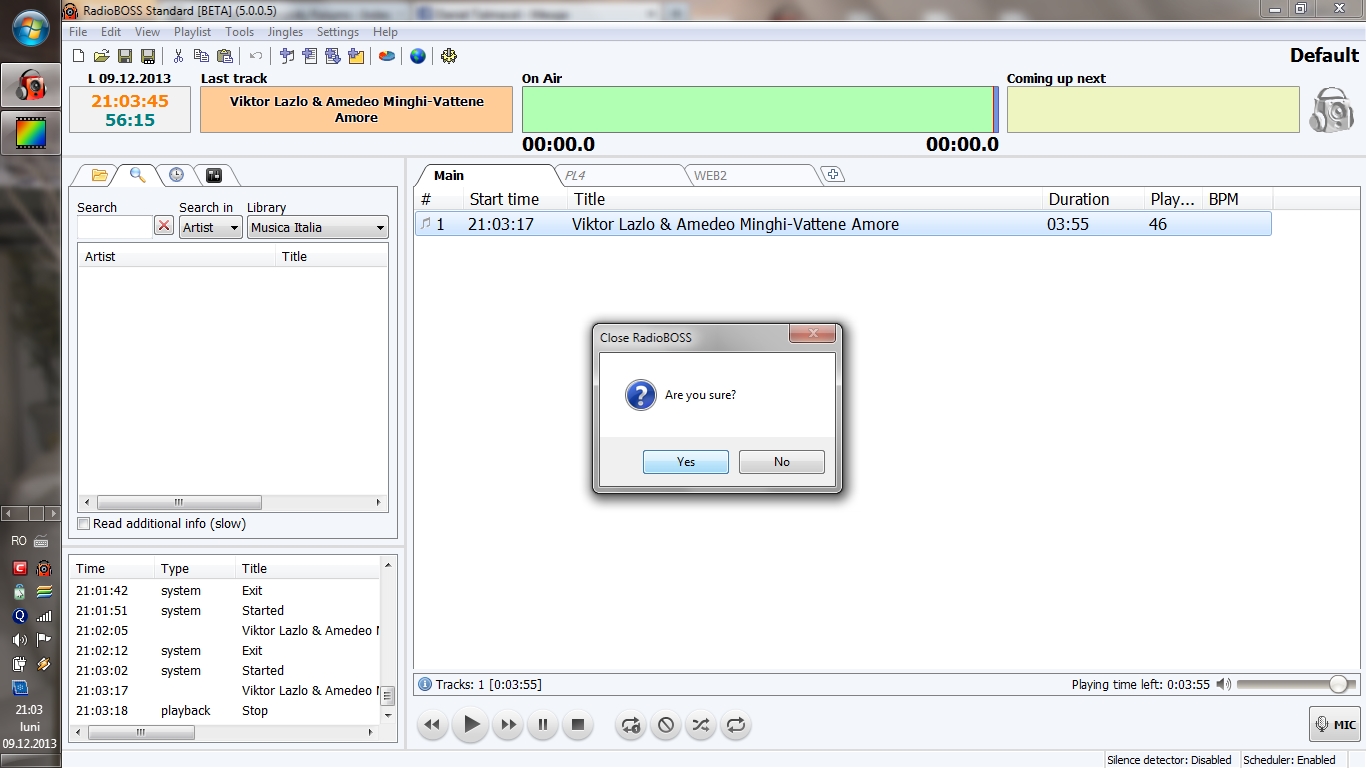Add a new playlist tab with plus icon
This screenshot has width=1366, height=768.
[833, 174]
